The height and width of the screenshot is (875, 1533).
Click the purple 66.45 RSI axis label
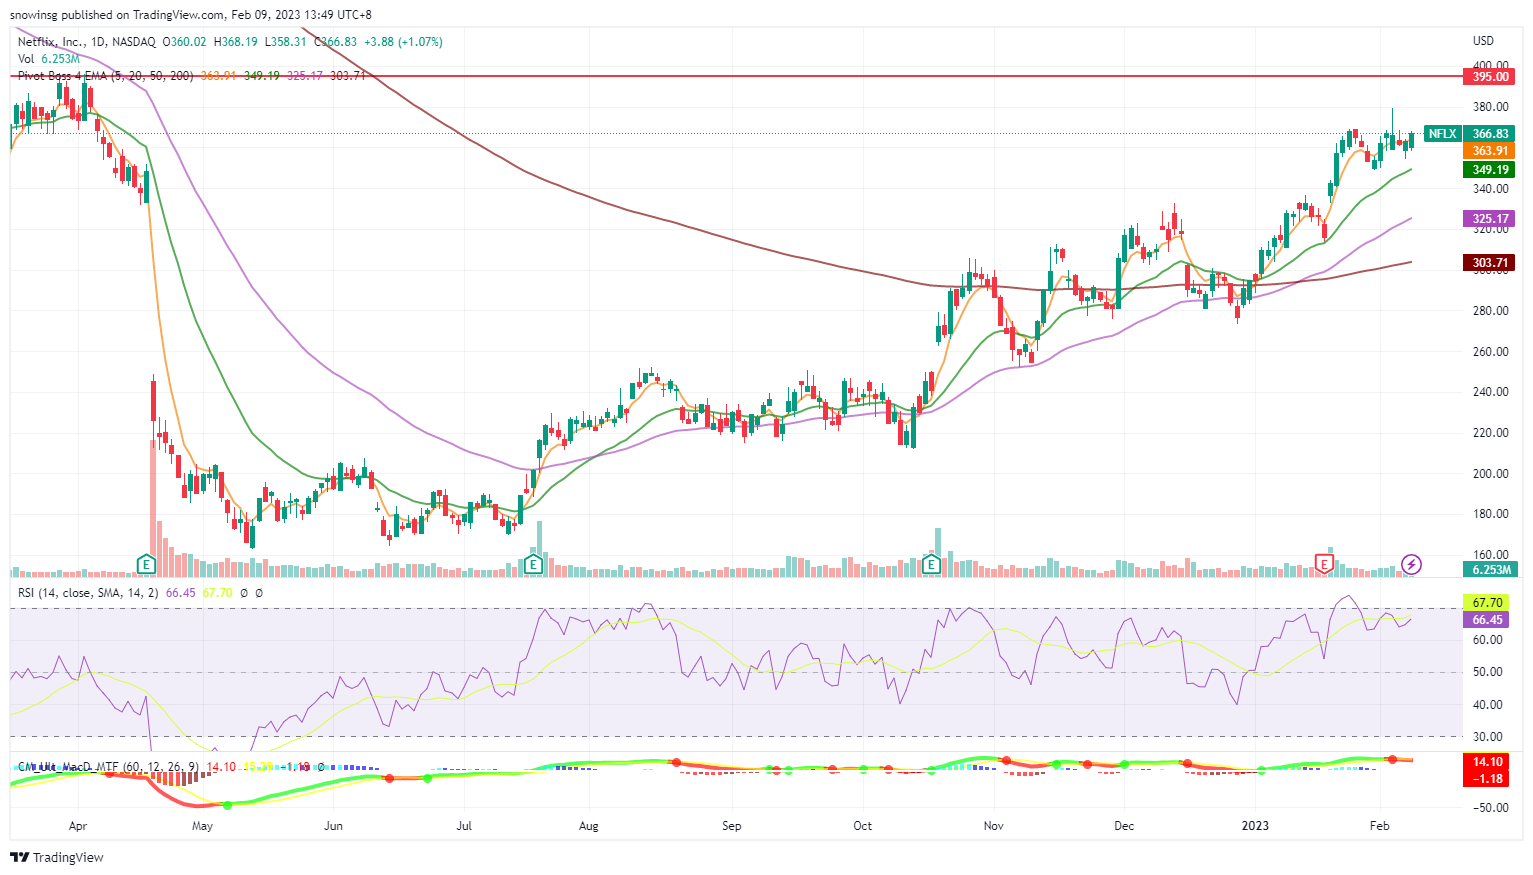1487,620
